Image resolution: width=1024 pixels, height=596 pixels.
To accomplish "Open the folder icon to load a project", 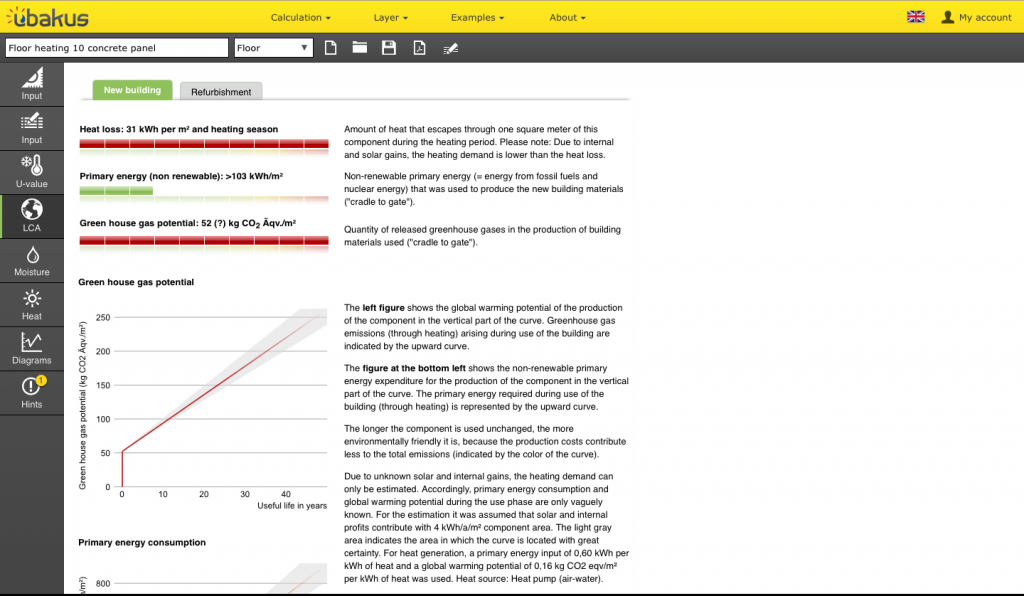I will (360, 48).
